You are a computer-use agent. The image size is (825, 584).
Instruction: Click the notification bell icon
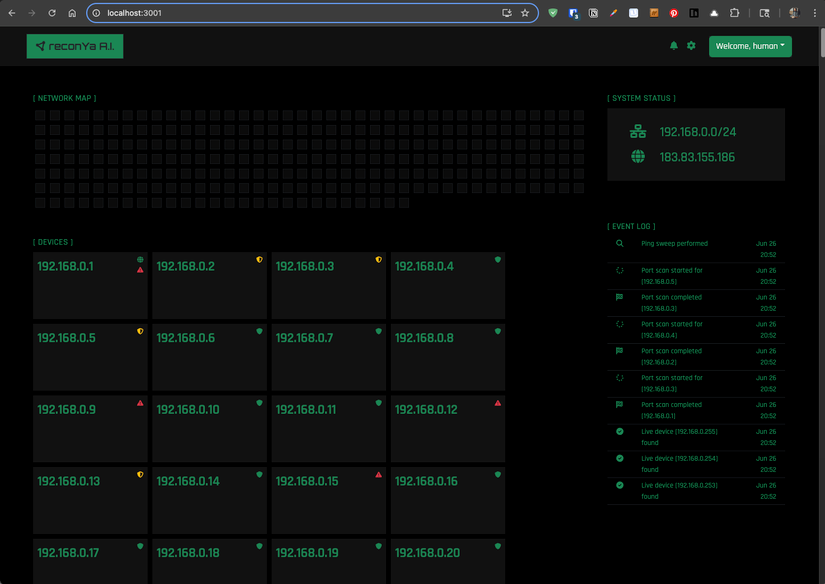click(673, 45)
